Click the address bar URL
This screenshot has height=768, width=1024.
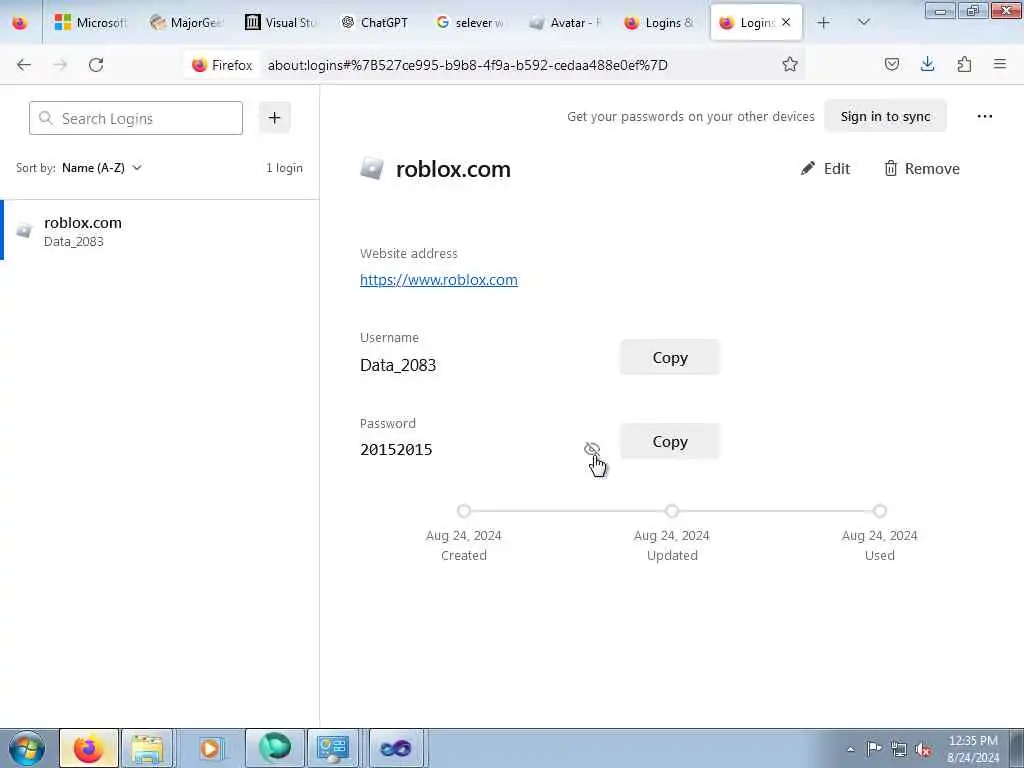click(468, 65)
